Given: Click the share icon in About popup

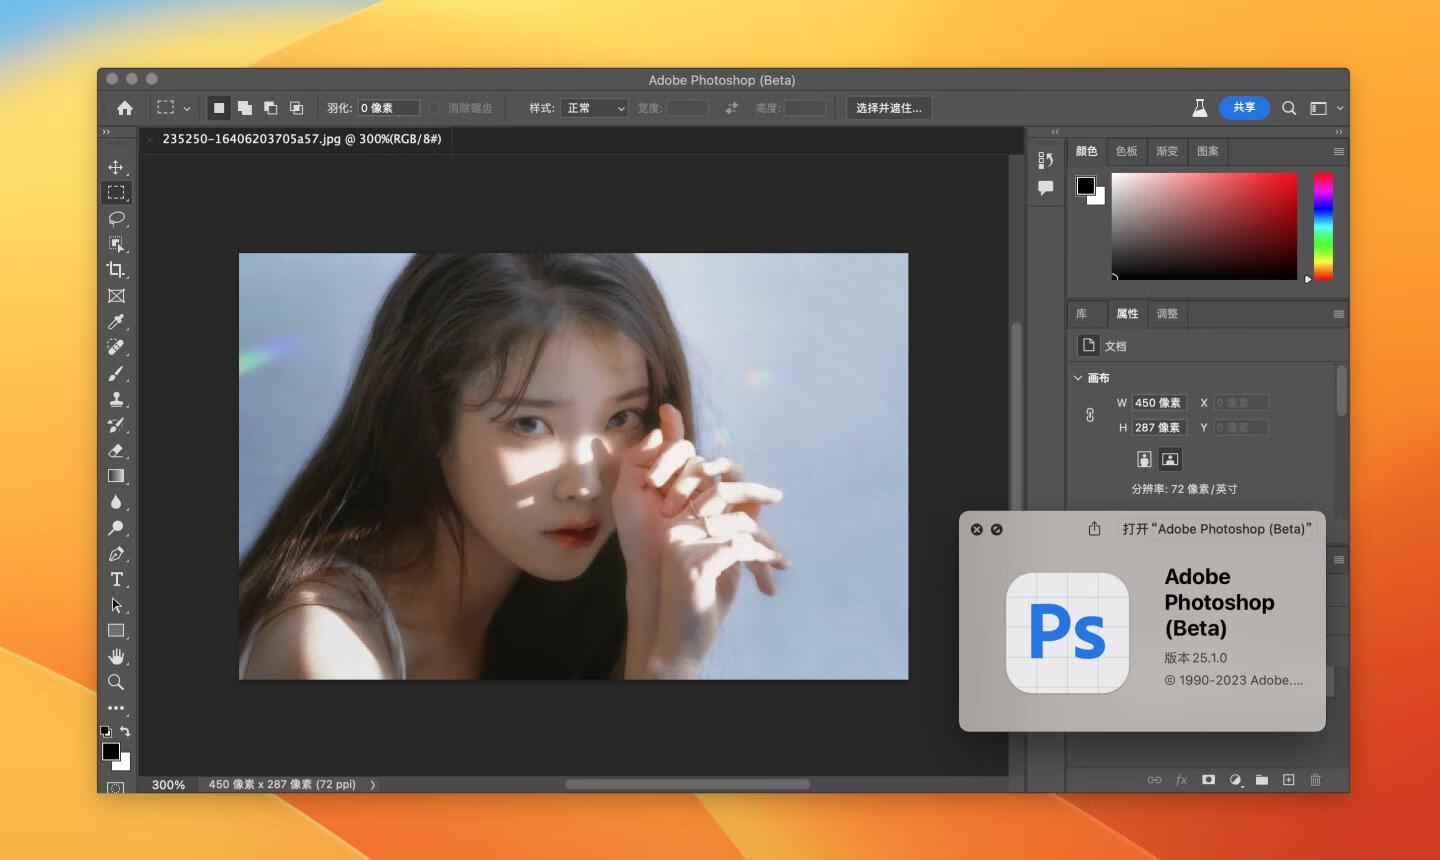Looking at the screenshot, I should tap(1094, 529).
